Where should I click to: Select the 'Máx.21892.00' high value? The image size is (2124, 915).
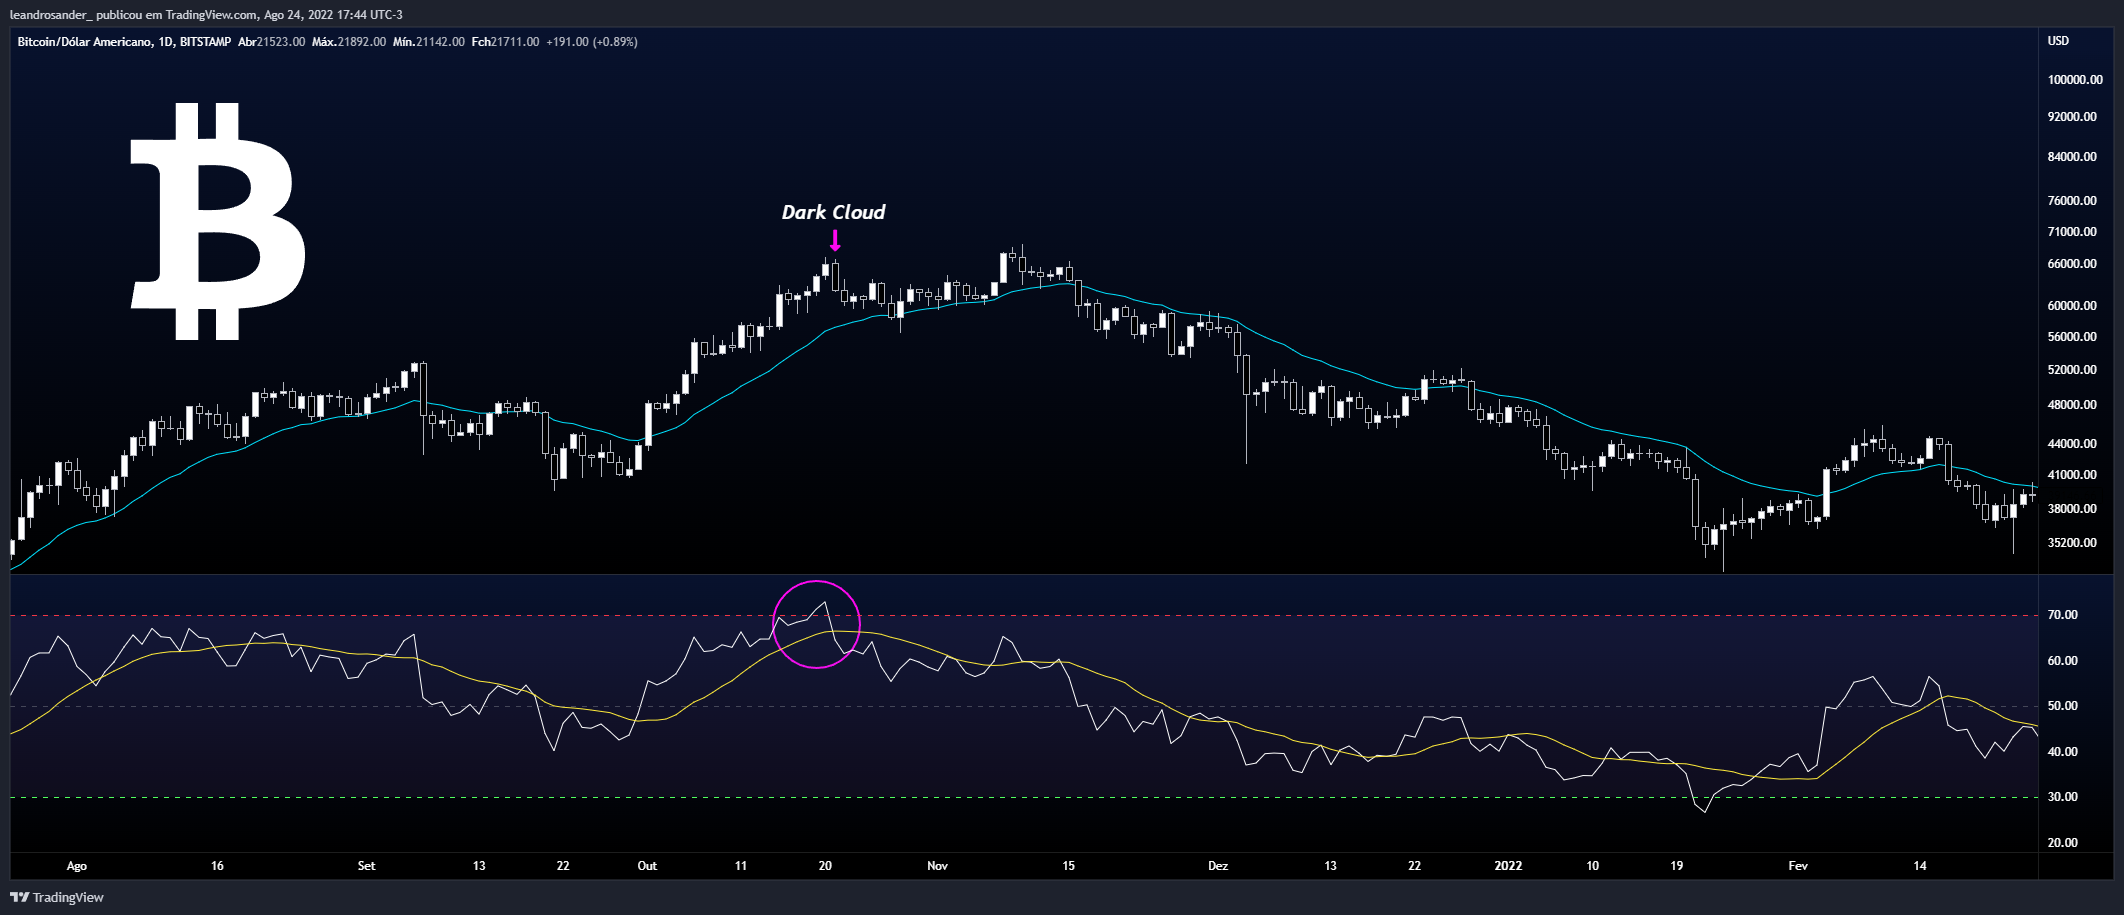click(x=349, y=42)
